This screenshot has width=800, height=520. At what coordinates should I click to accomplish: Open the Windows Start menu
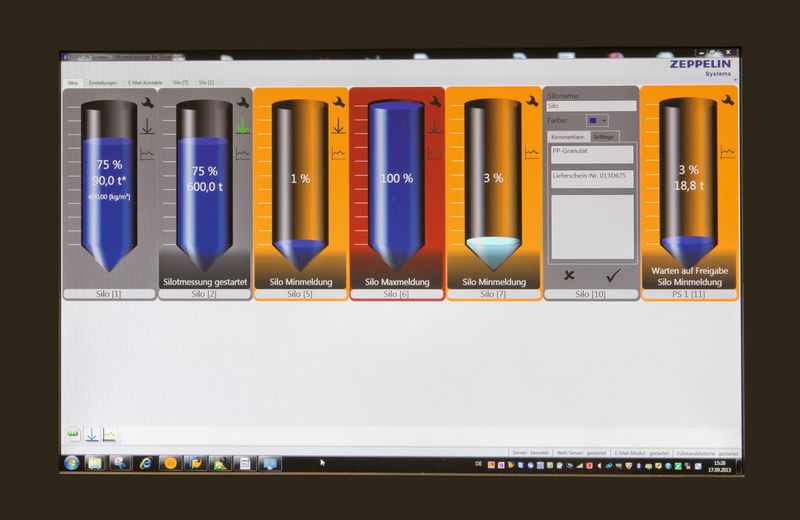[x=72, y=463]
